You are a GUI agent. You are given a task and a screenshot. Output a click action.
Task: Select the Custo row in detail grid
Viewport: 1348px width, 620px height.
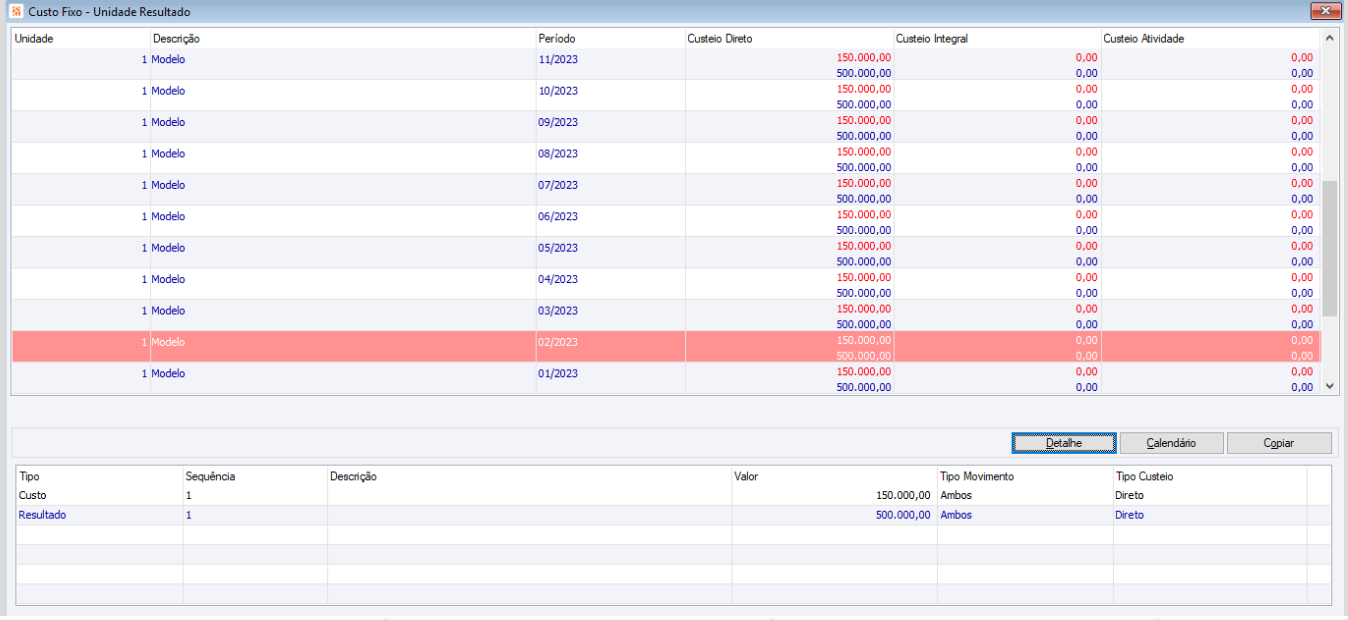point(674,495)
